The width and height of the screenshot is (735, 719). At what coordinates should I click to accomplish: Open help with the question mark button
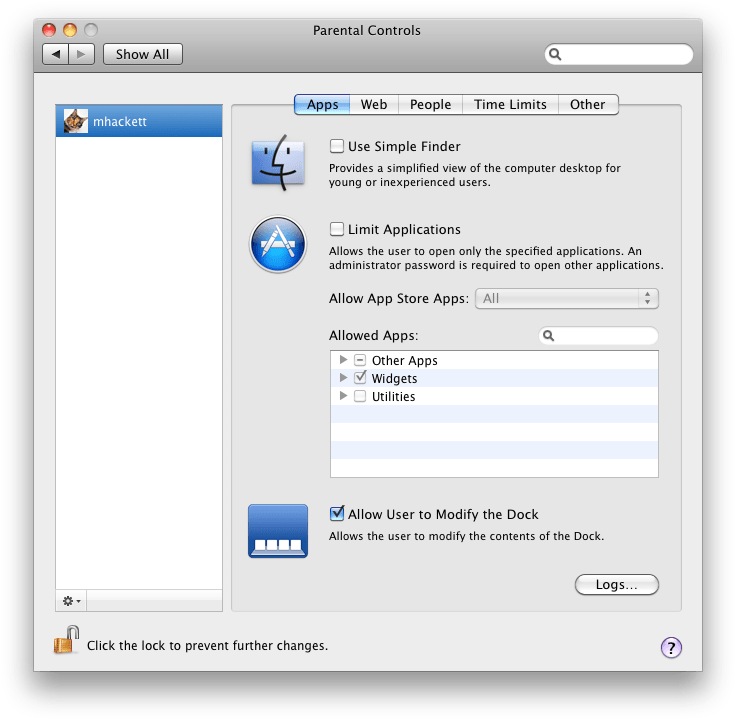671,647
